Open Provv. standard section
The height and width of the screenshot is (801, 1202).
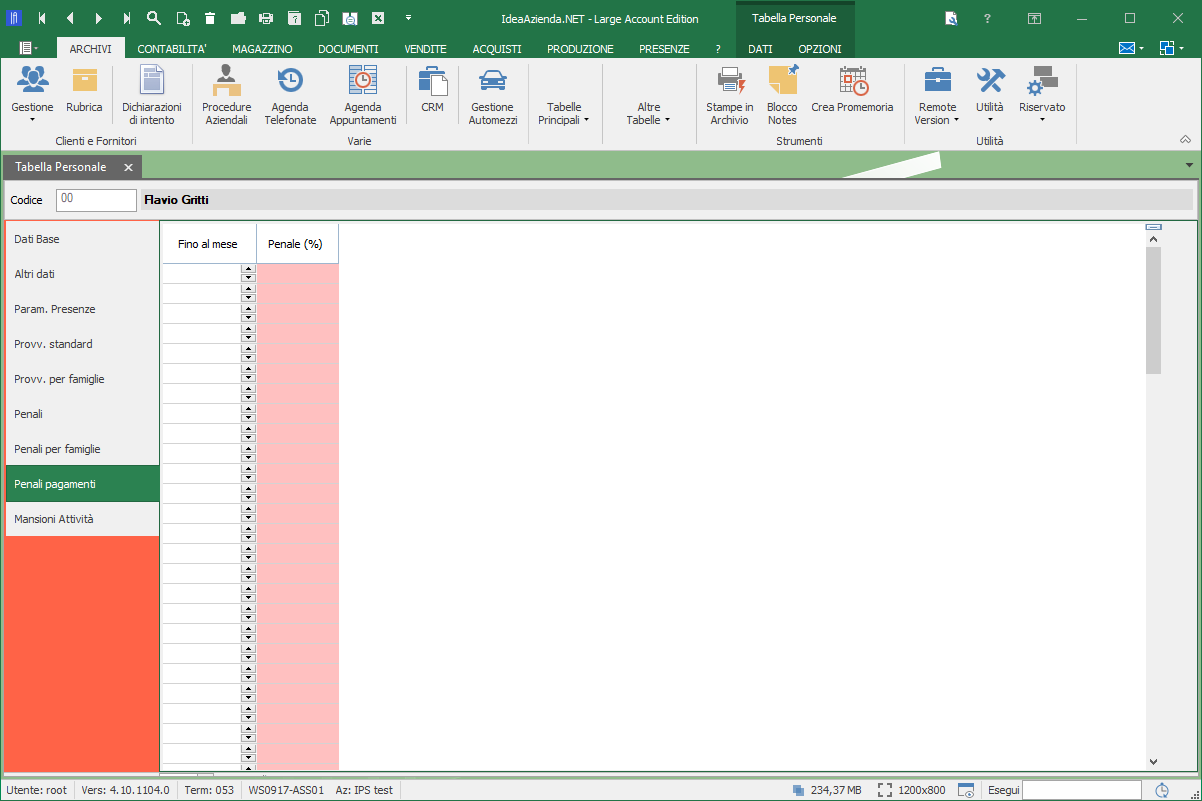pyautogui.click(x=82, y=344)
